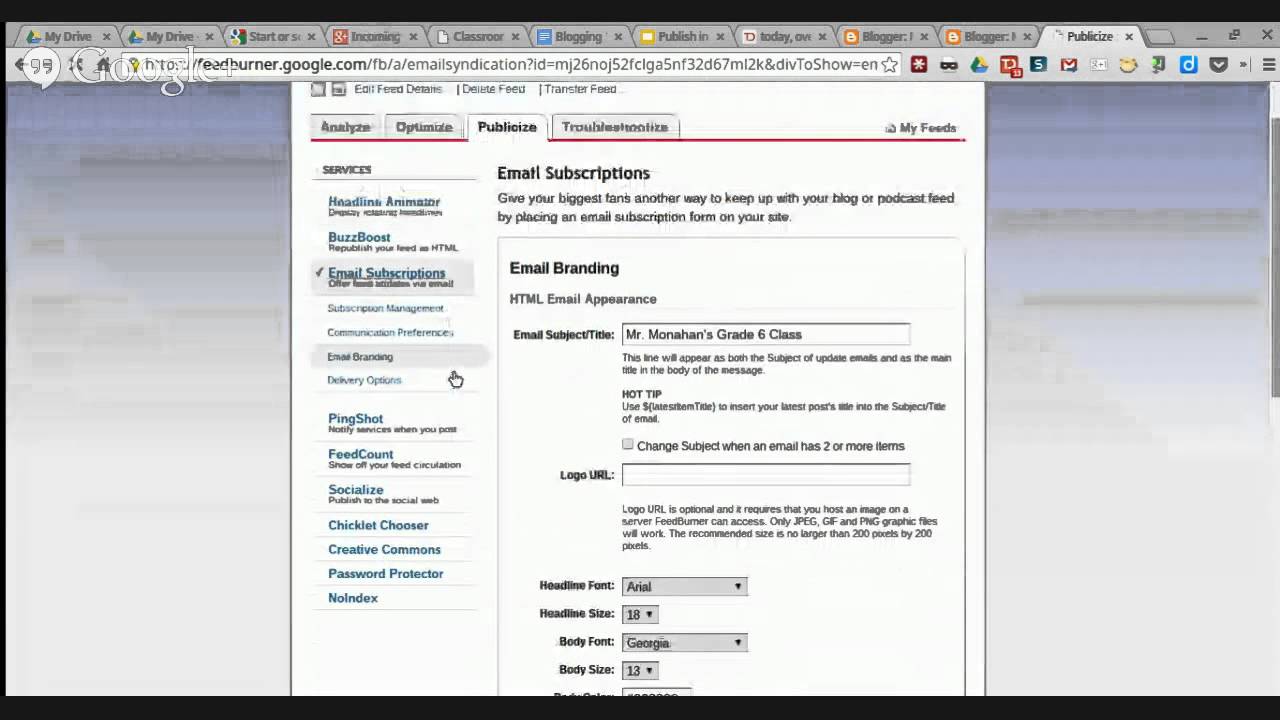Switch to the Troubleshootize tab

pyautogui.click(x=615, y=127)
